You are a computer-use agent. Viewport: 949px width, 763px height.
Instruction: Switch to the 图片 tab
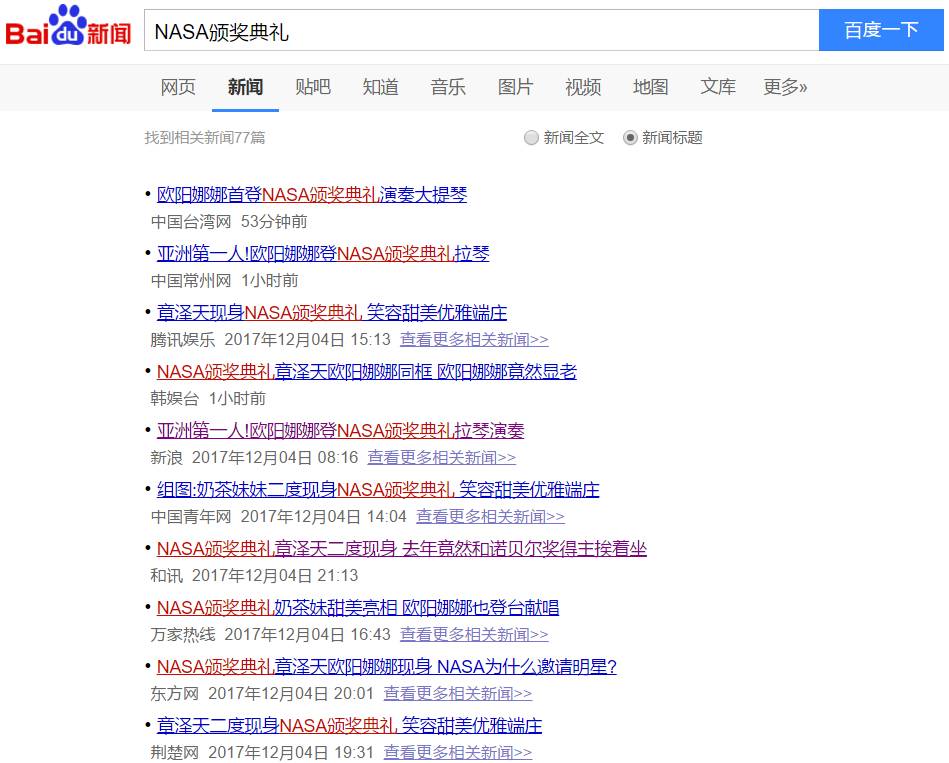tap(515, 87)
